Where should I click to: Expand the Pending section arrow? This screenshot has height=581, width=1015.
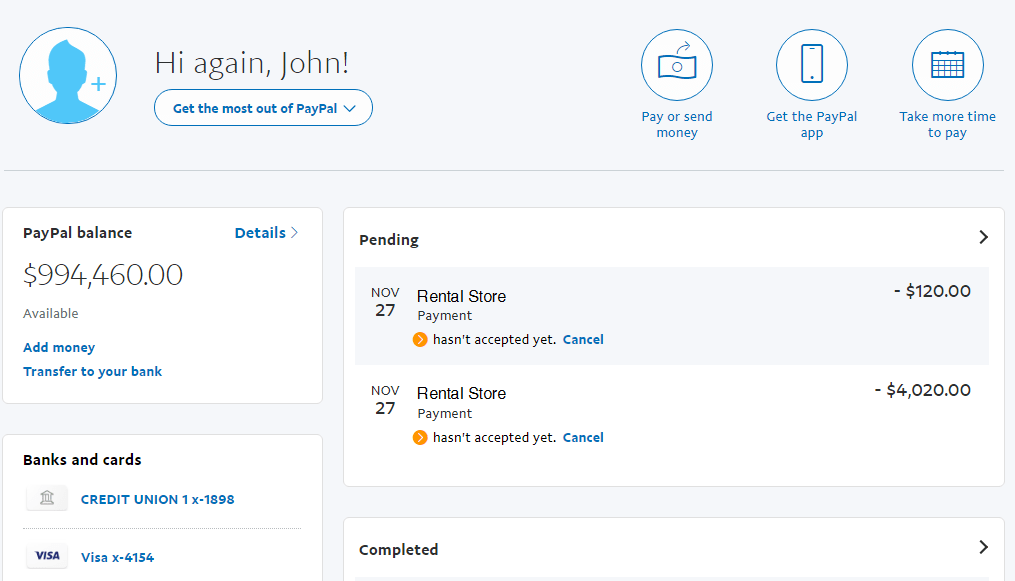pyautogui.click(x=983, y=238)
